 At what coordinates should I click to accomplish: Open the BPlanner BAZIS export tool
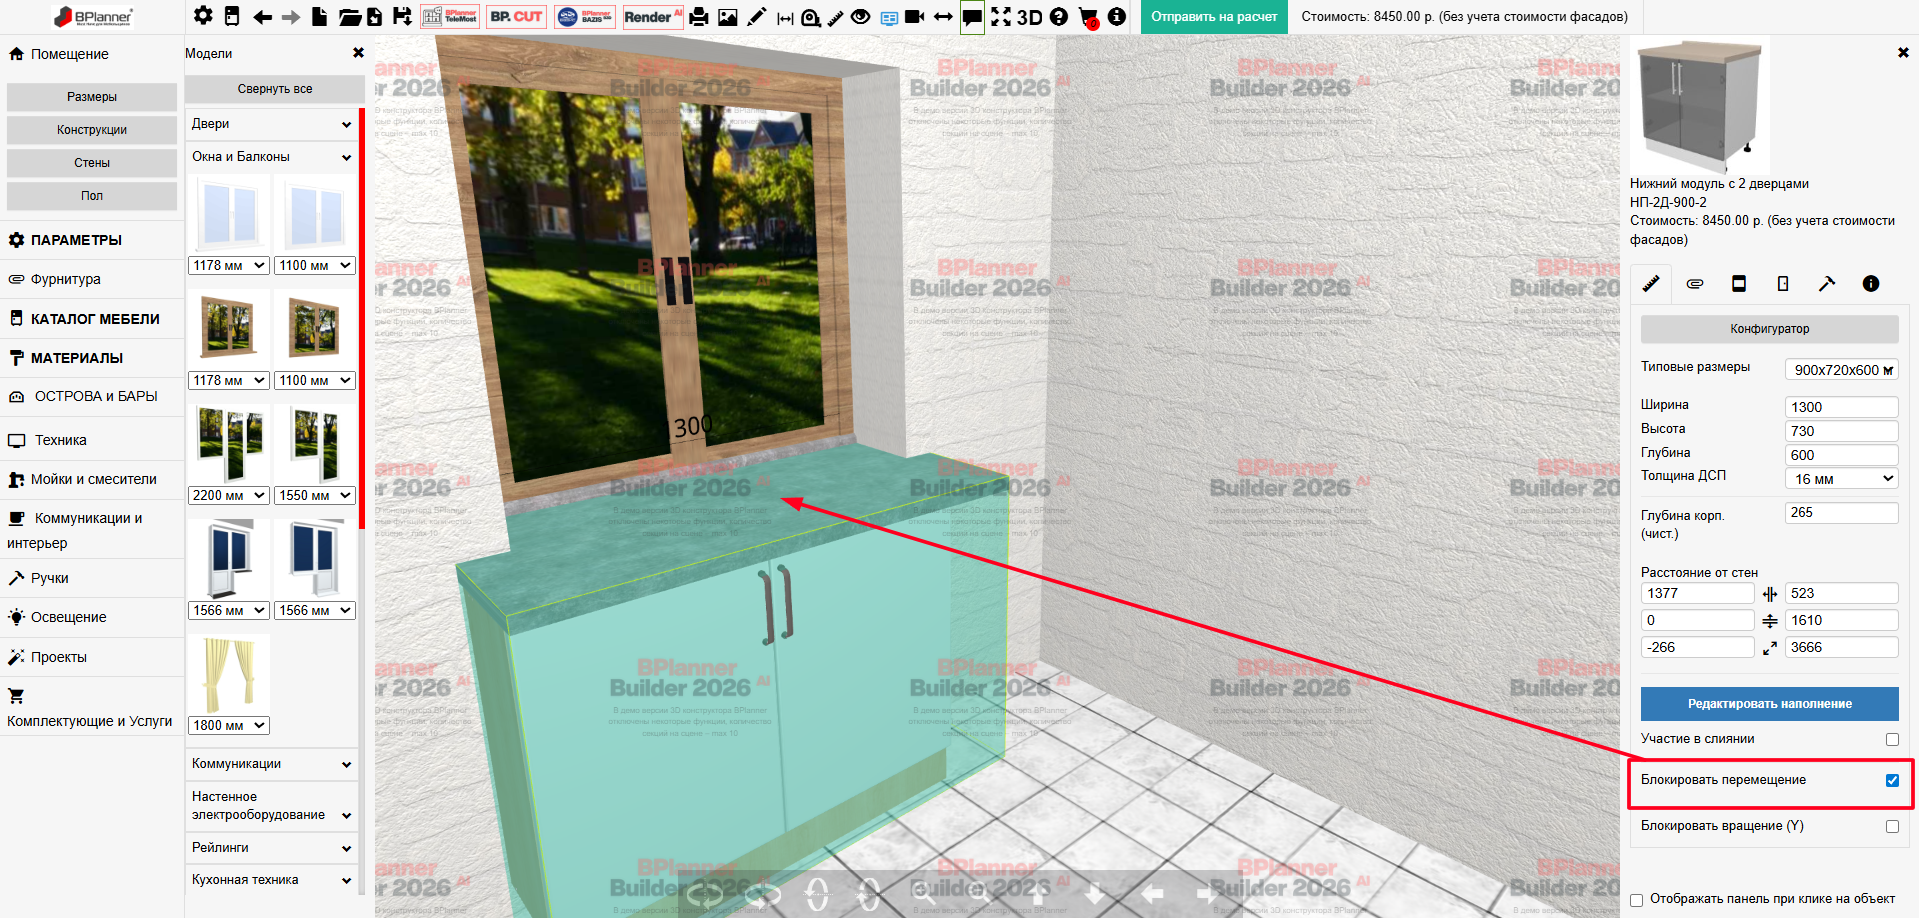[x=585, y=17]
